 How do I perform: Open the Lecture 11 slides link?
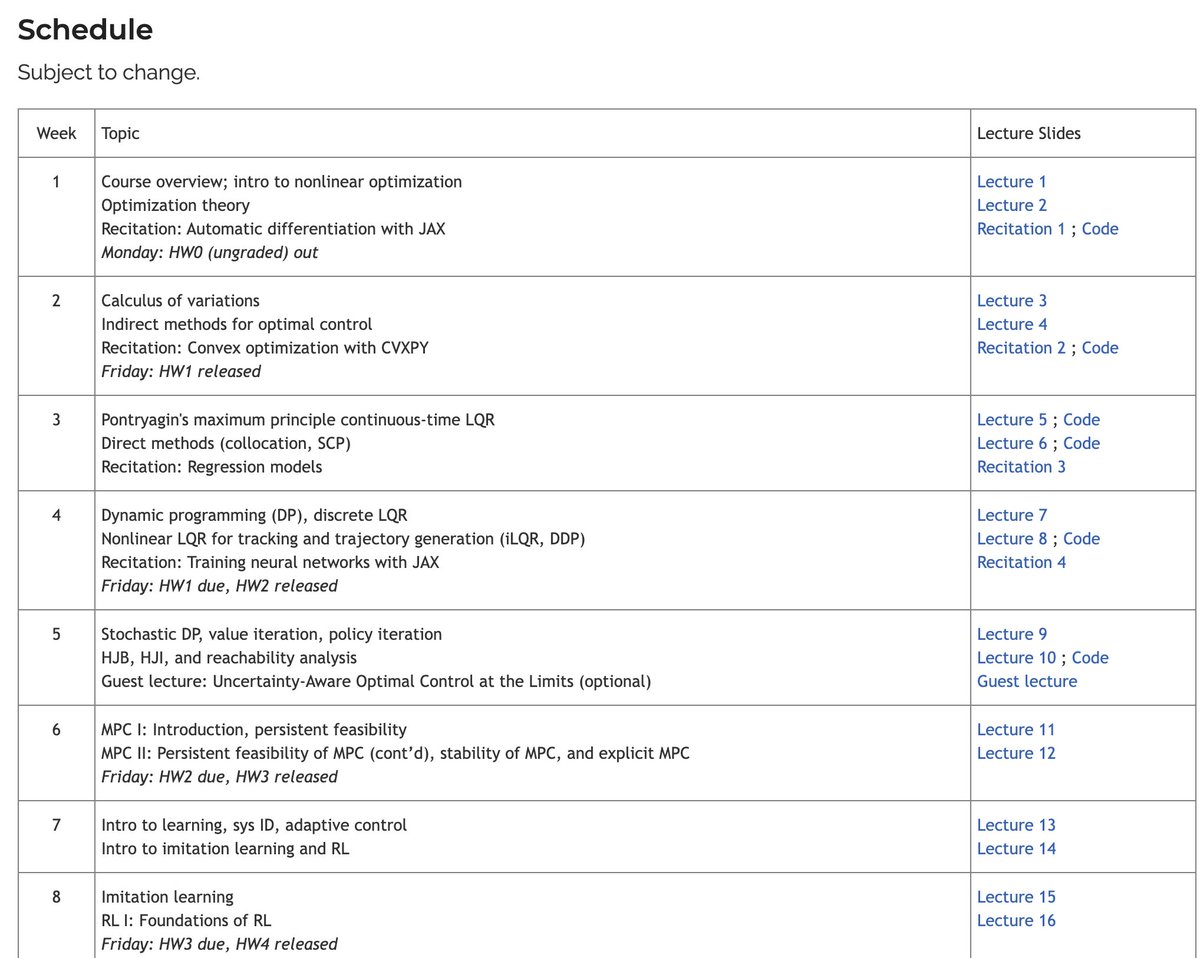[x=1016, y=730]
